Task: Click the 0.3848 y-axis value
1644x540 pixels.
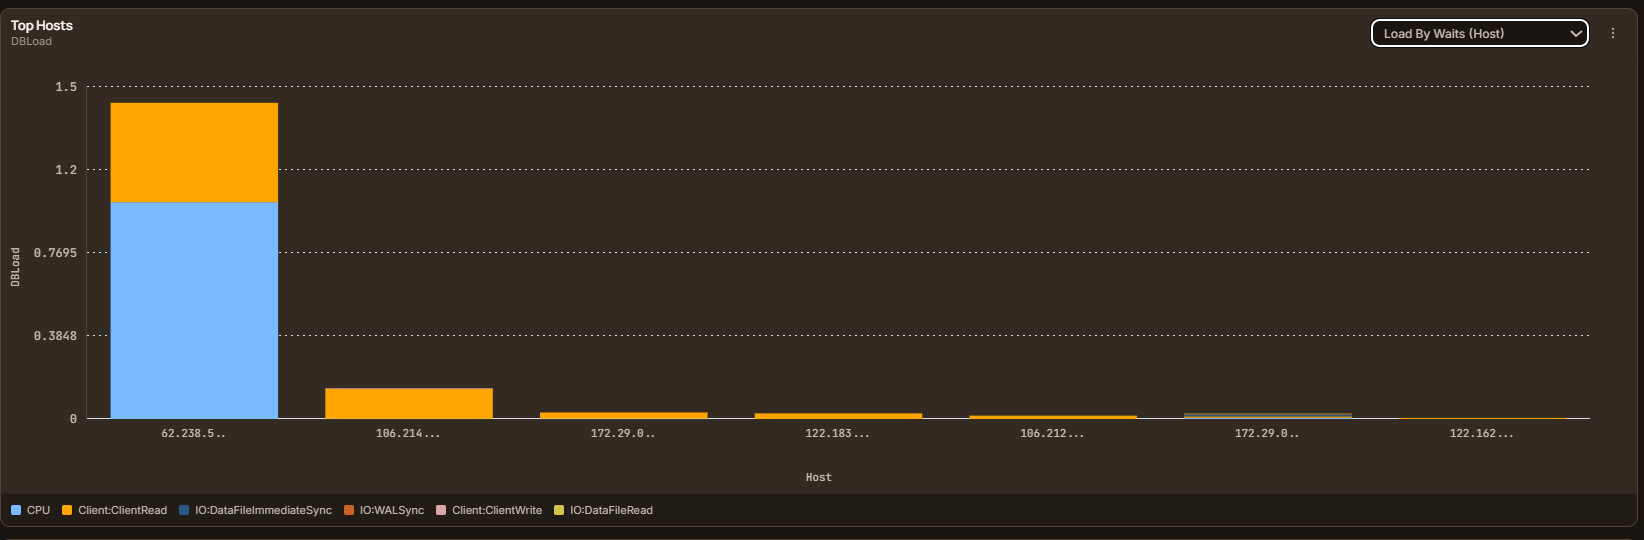Action: (x=55, y=336)
